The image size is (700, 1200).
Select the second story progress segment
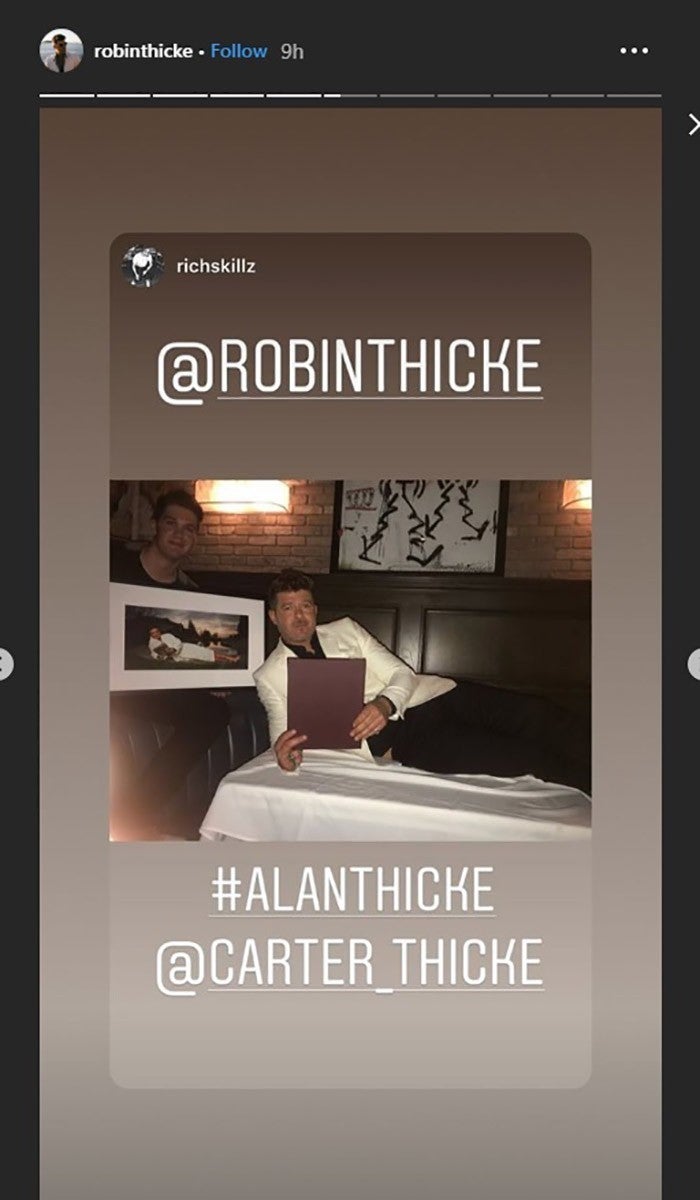point(123,95)
